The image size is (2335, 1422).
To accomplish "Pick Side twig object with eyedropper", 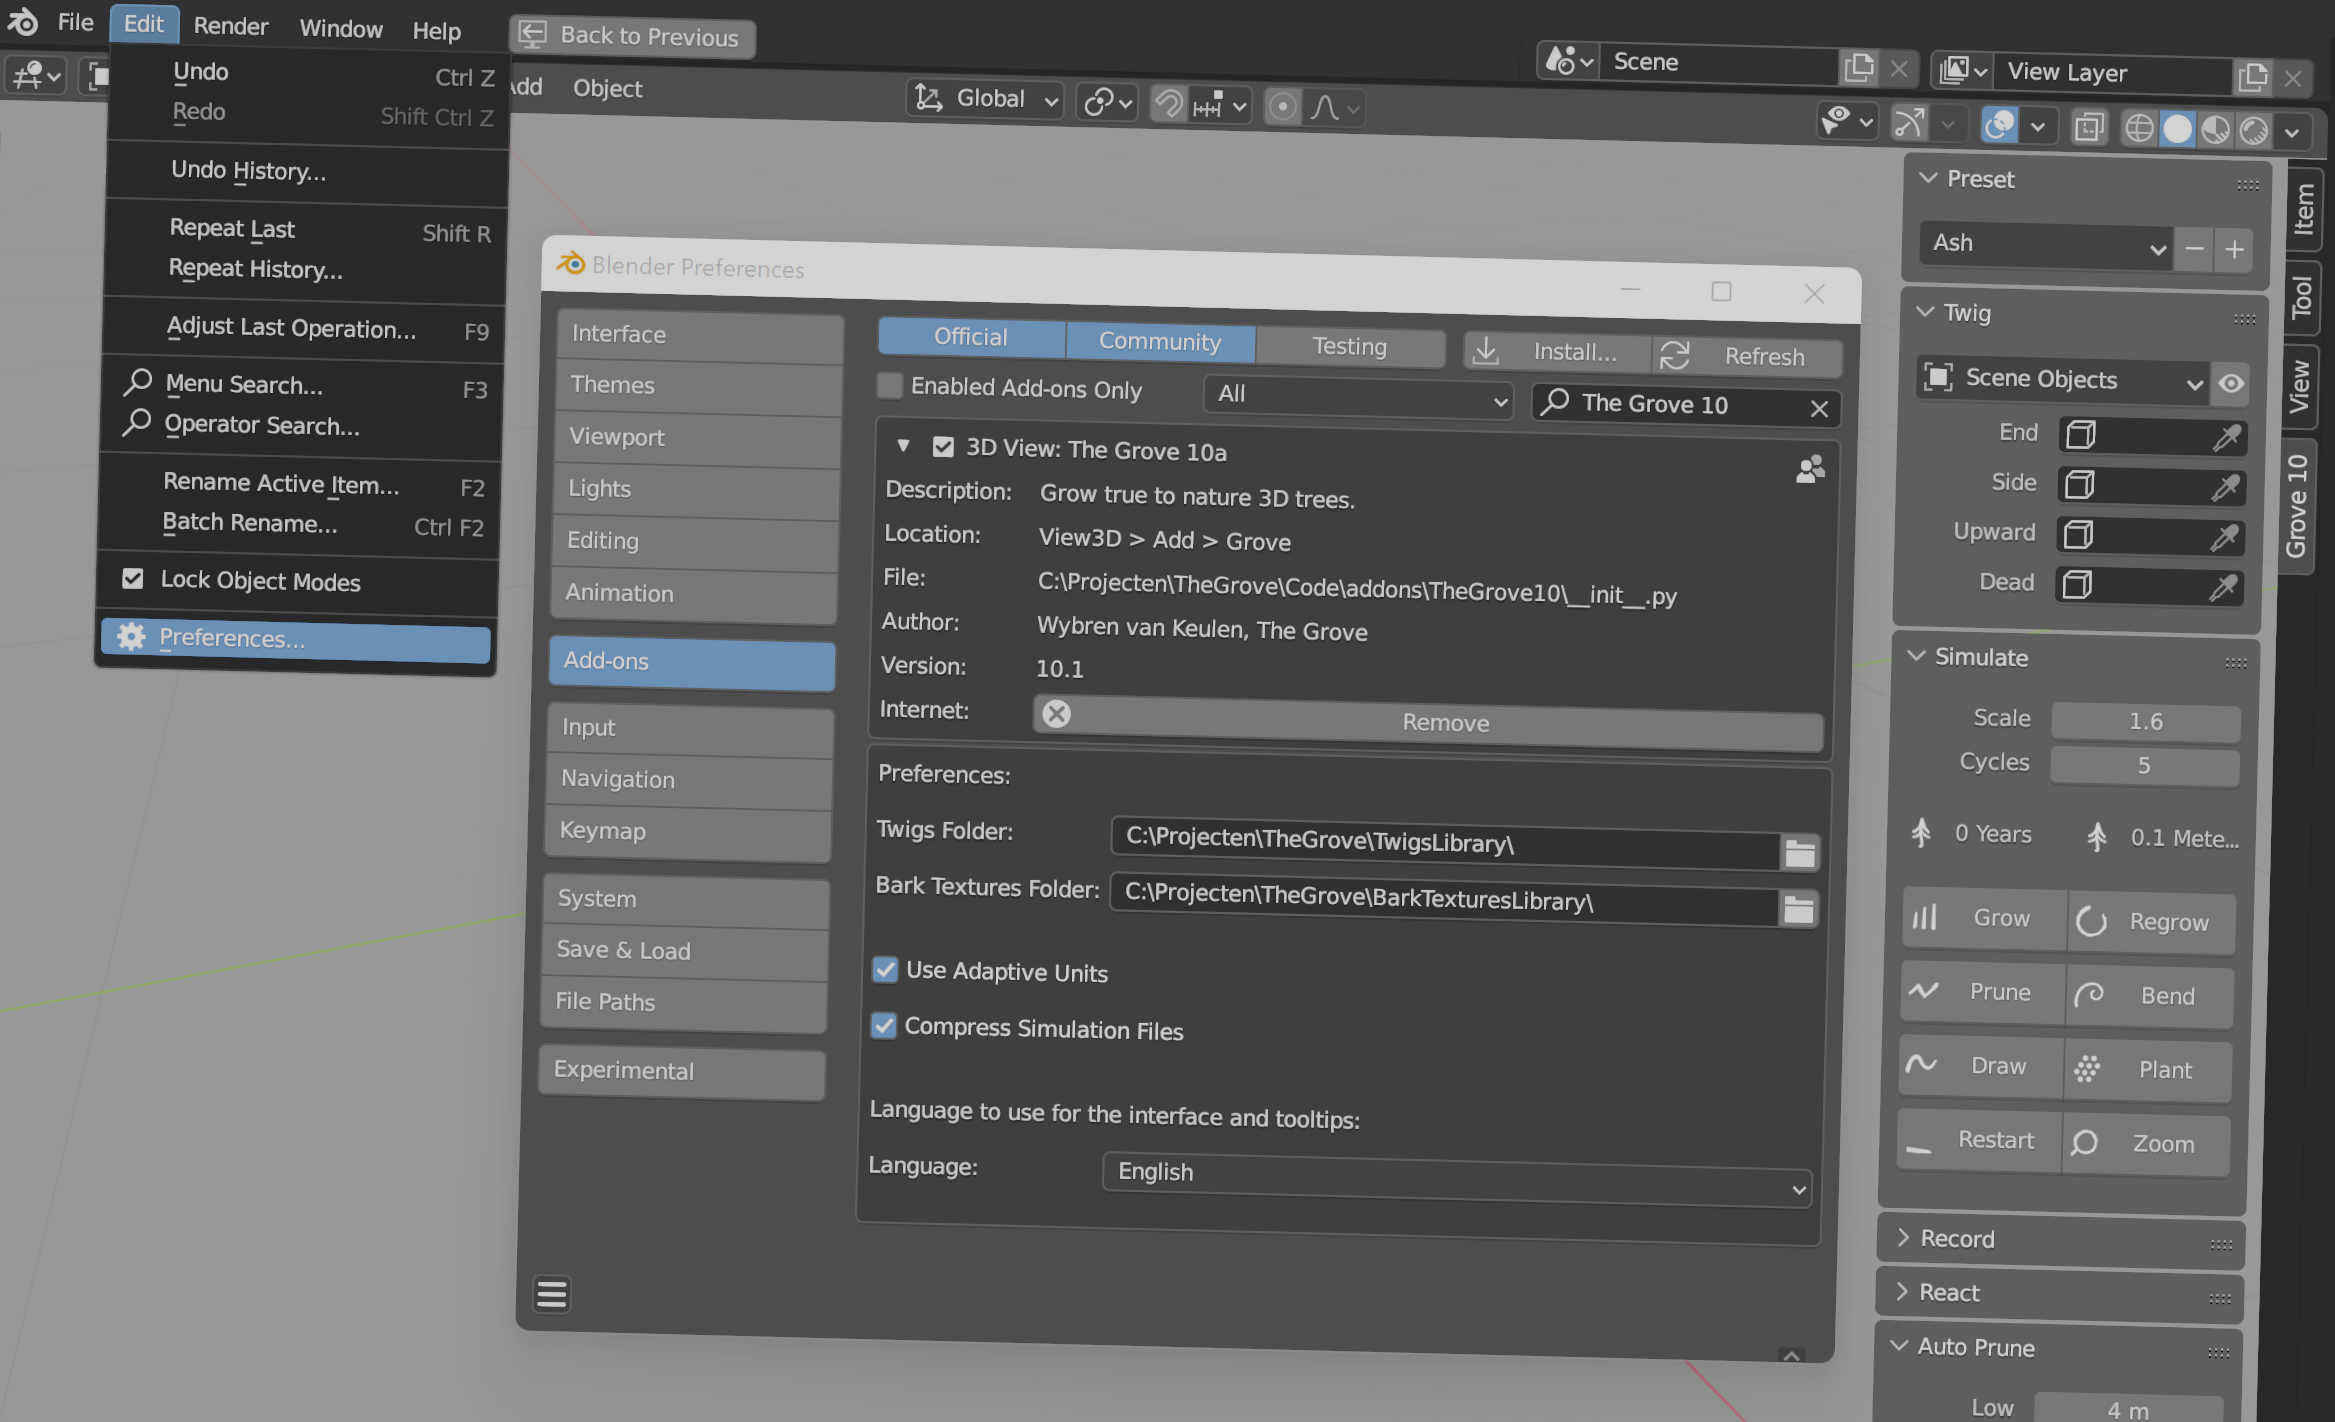I will [x=2226, y=487].
